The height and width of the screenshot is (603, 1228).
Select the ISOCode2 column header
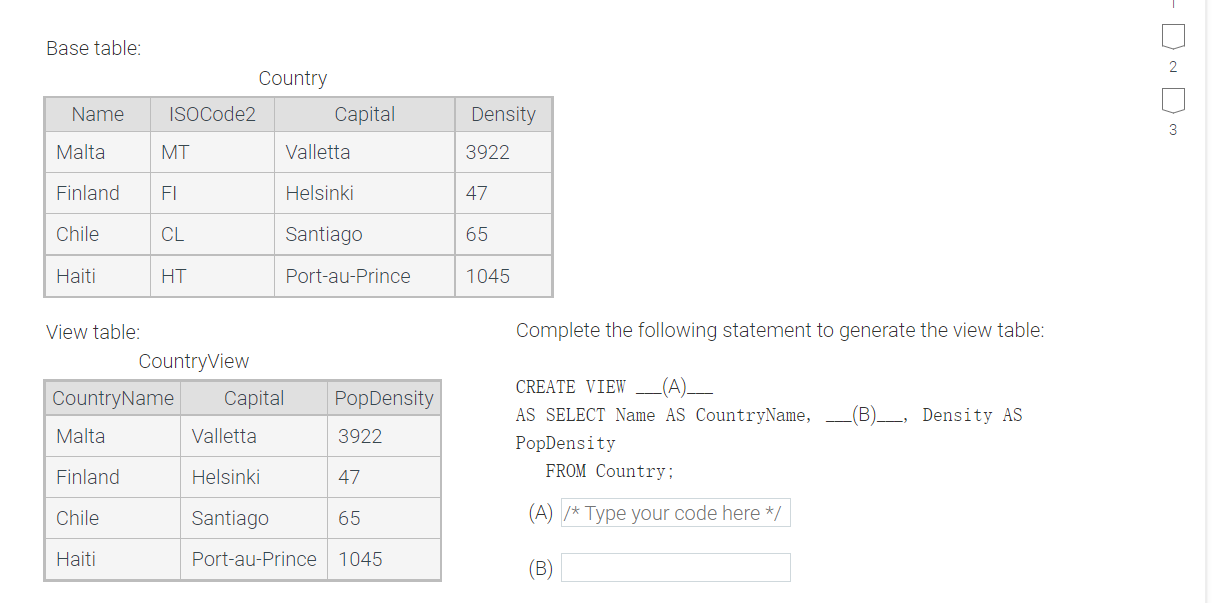212,114
